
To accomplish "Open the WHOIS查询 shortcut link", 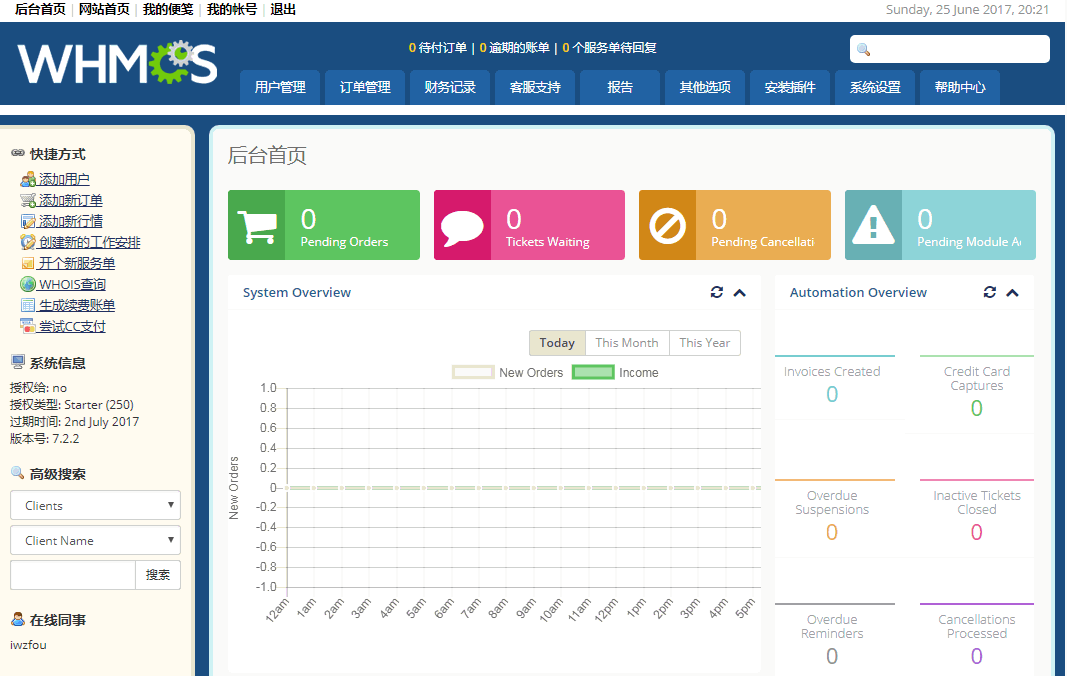I will pyautogui.click(x=72, y=284).
